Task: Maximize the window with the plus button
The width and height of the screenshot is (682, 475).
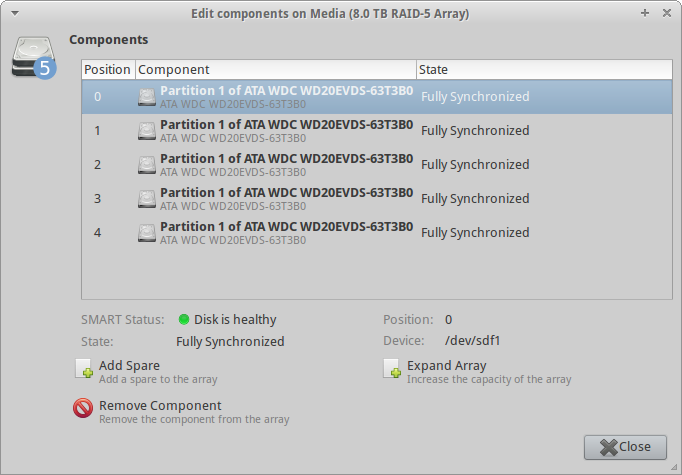Action: [645, 13]
